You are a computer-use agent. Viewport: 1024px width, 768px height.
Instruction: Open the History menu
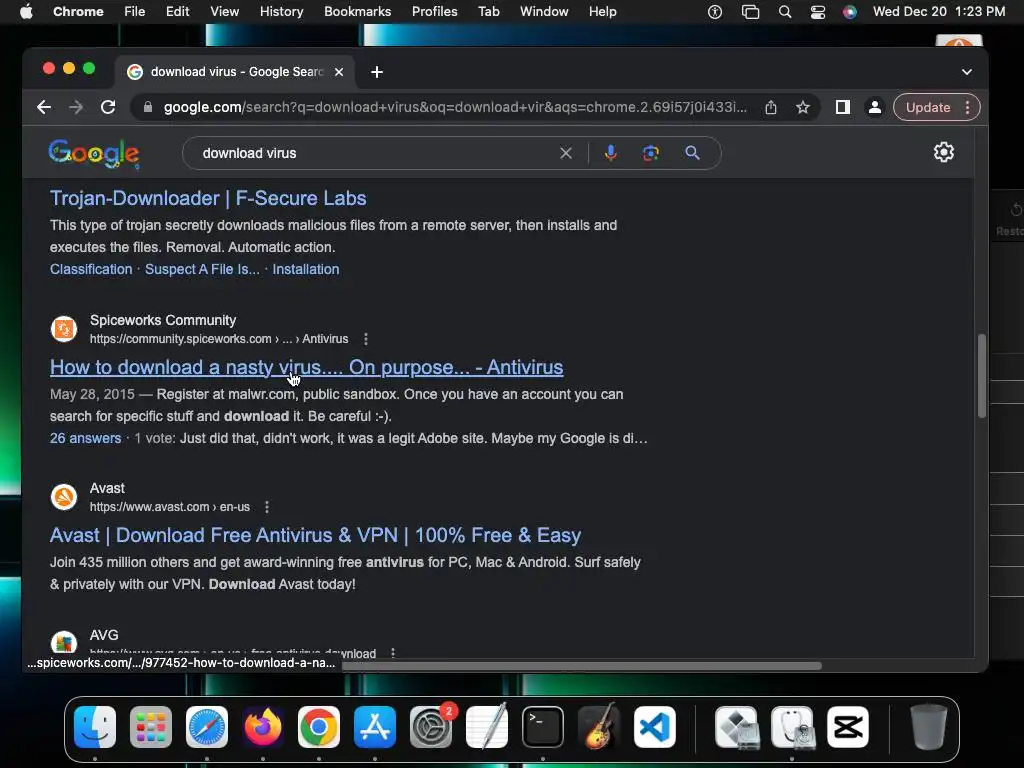281,12
